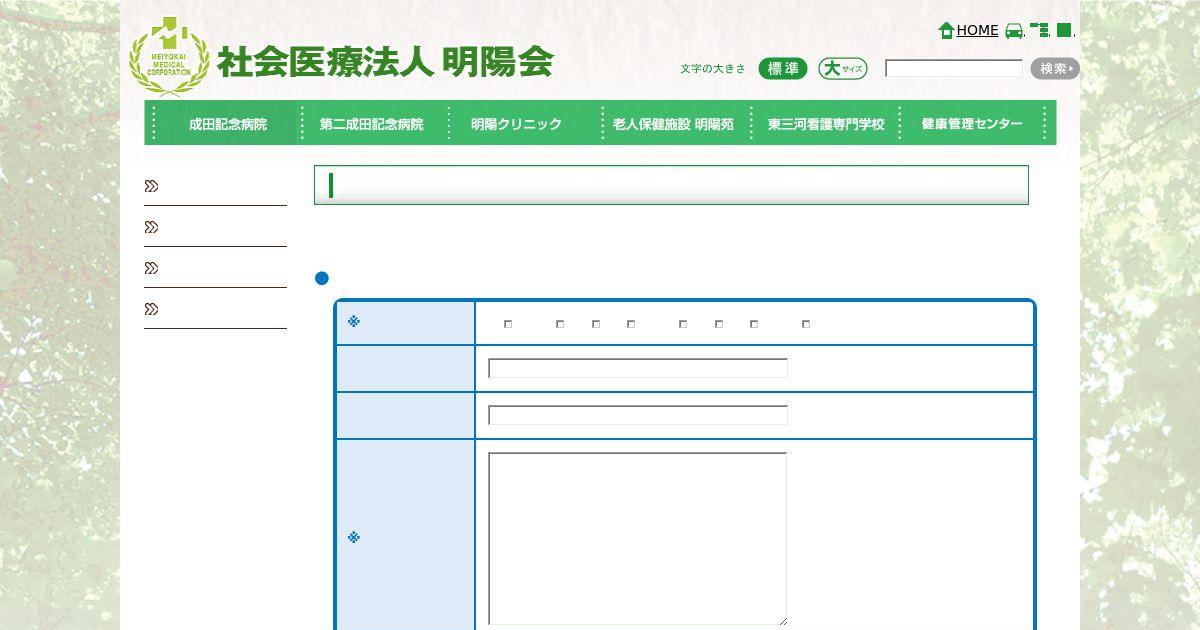Click the sitemap tree icon in header
The height and width of the screenshot is (630, 1200).
coord(1040,30)
